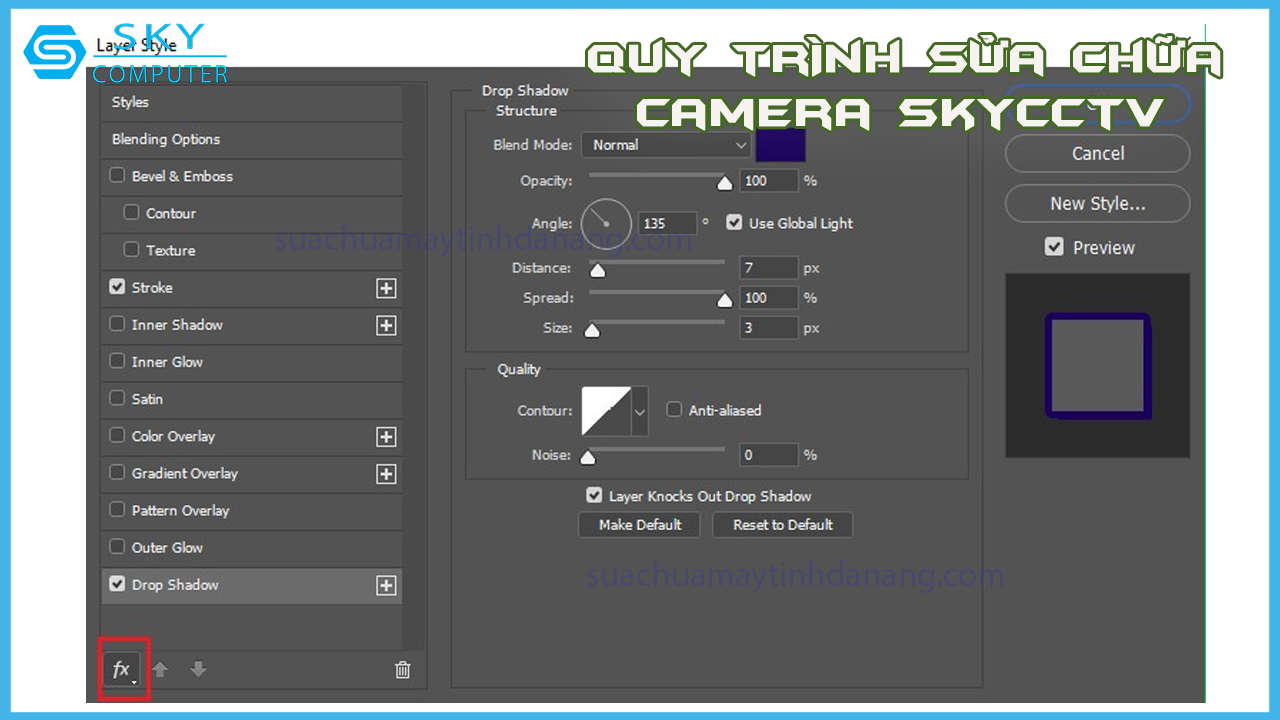Add another Gradient Overlay with plus icon
1280x720 pixels.
click(x=386, y=474)
